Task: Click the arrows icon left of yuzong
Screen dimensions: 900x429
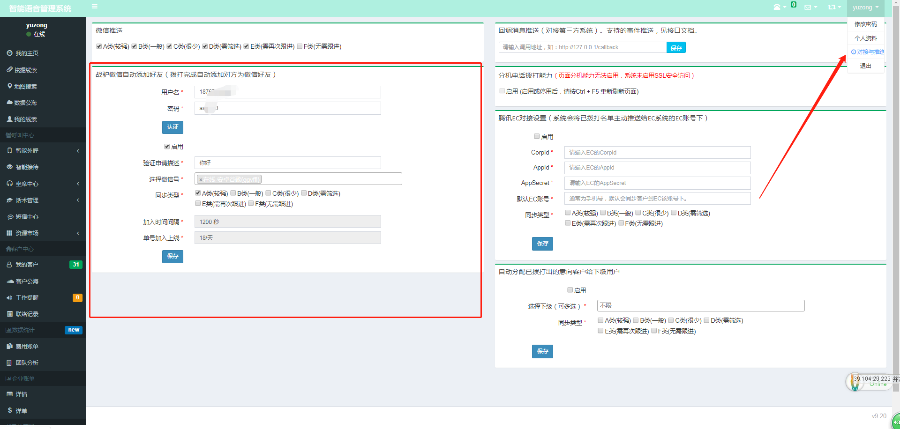Action: (833, 7)
